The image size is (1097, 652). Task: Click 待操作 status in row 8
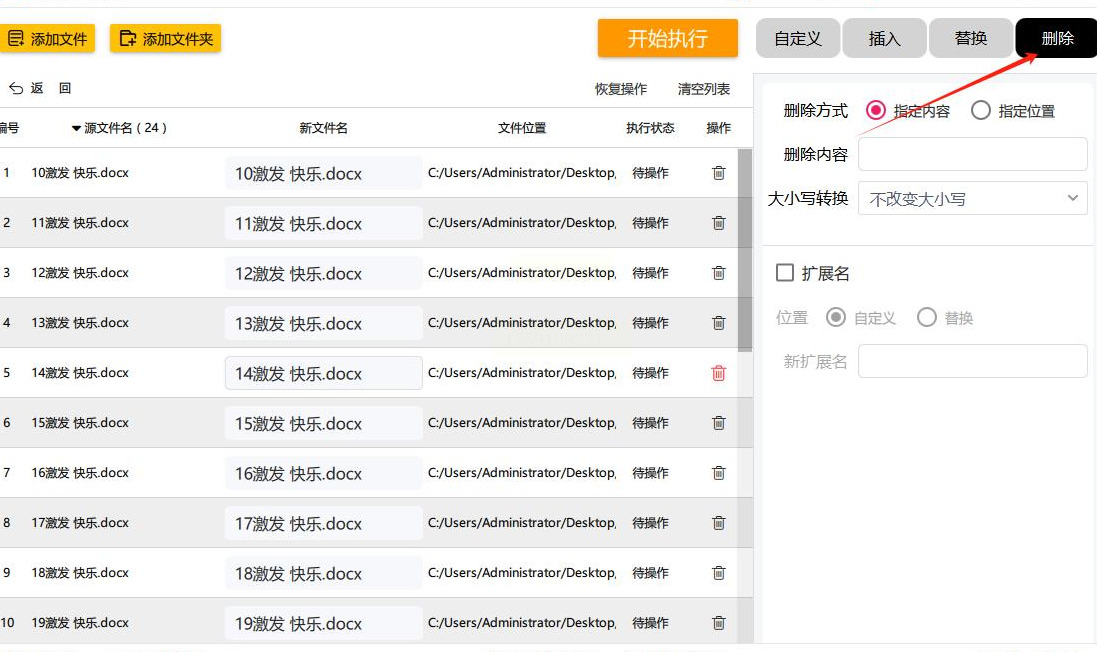(x=650, y=523)
